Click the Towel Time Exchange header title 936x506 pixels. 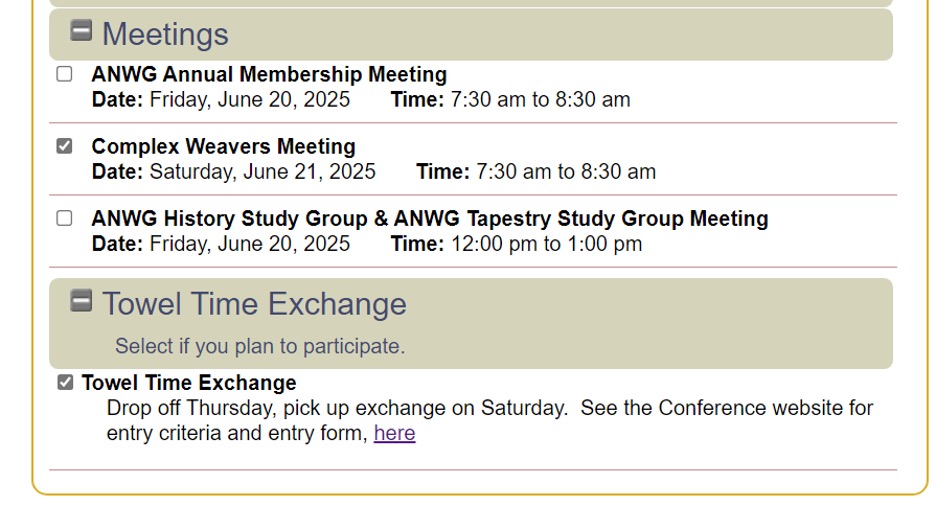254,304
